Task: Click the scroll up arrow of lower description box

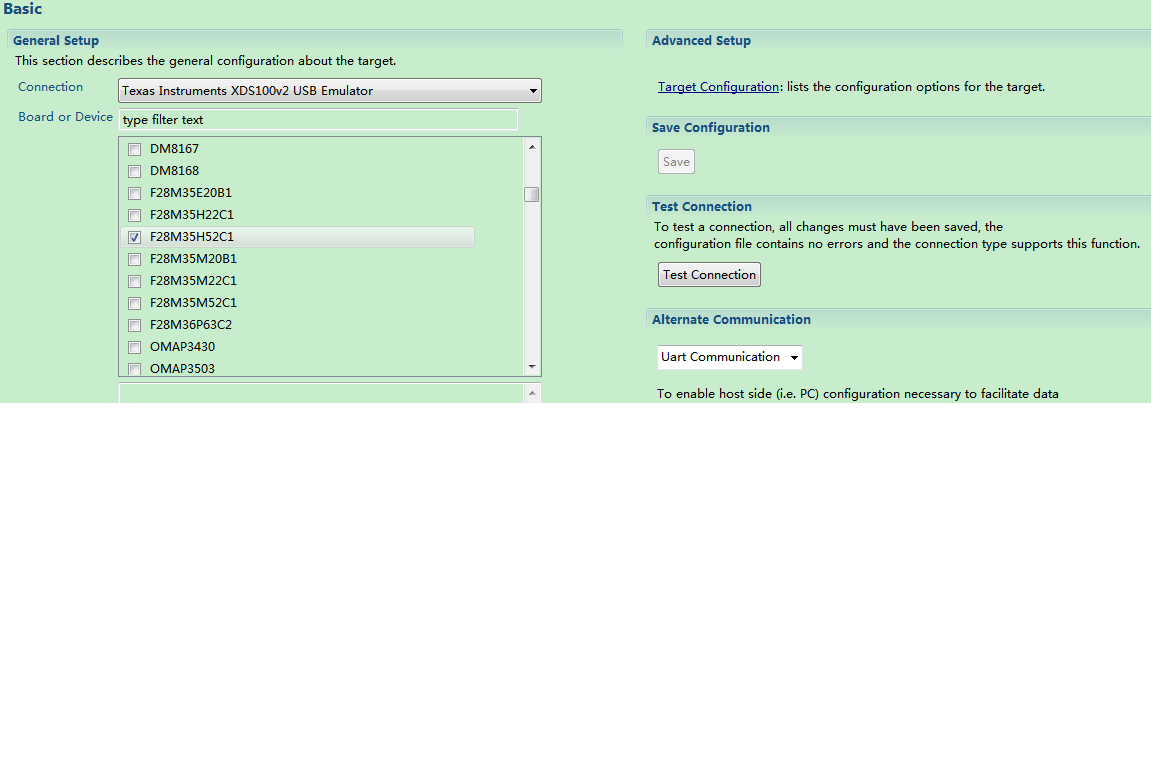Action: (x=532, y=393)
